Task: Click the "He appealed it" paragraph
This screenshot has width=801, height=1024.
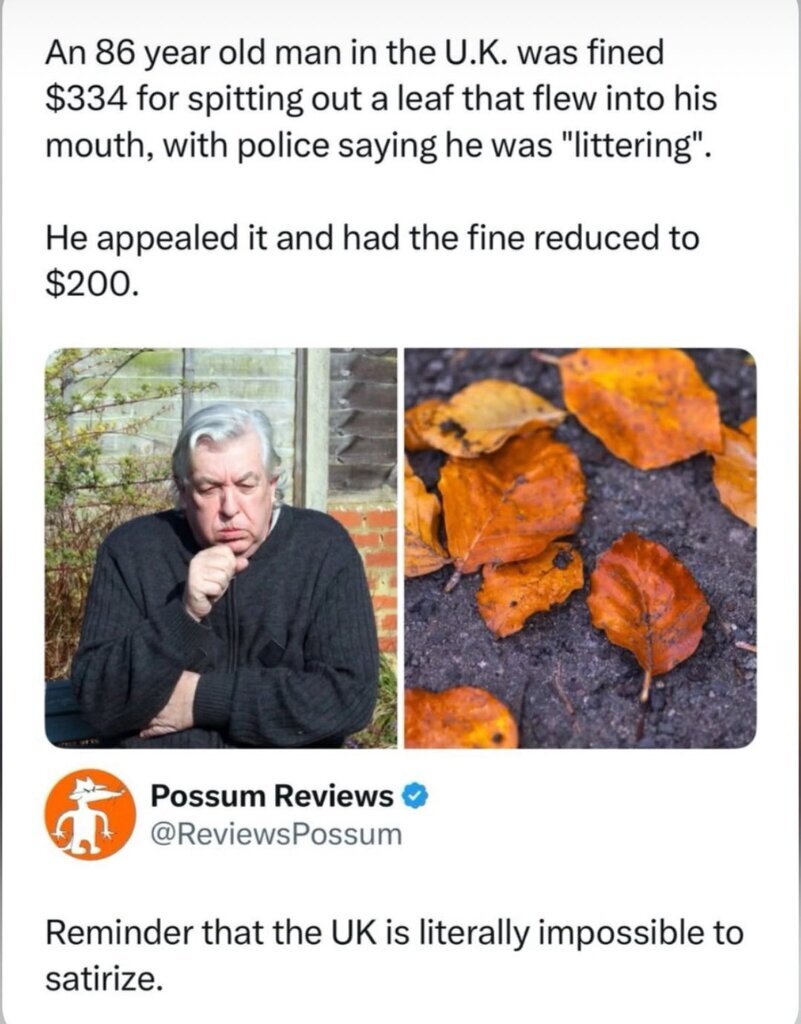Action: pyautogui.click(x=372, y=261)
